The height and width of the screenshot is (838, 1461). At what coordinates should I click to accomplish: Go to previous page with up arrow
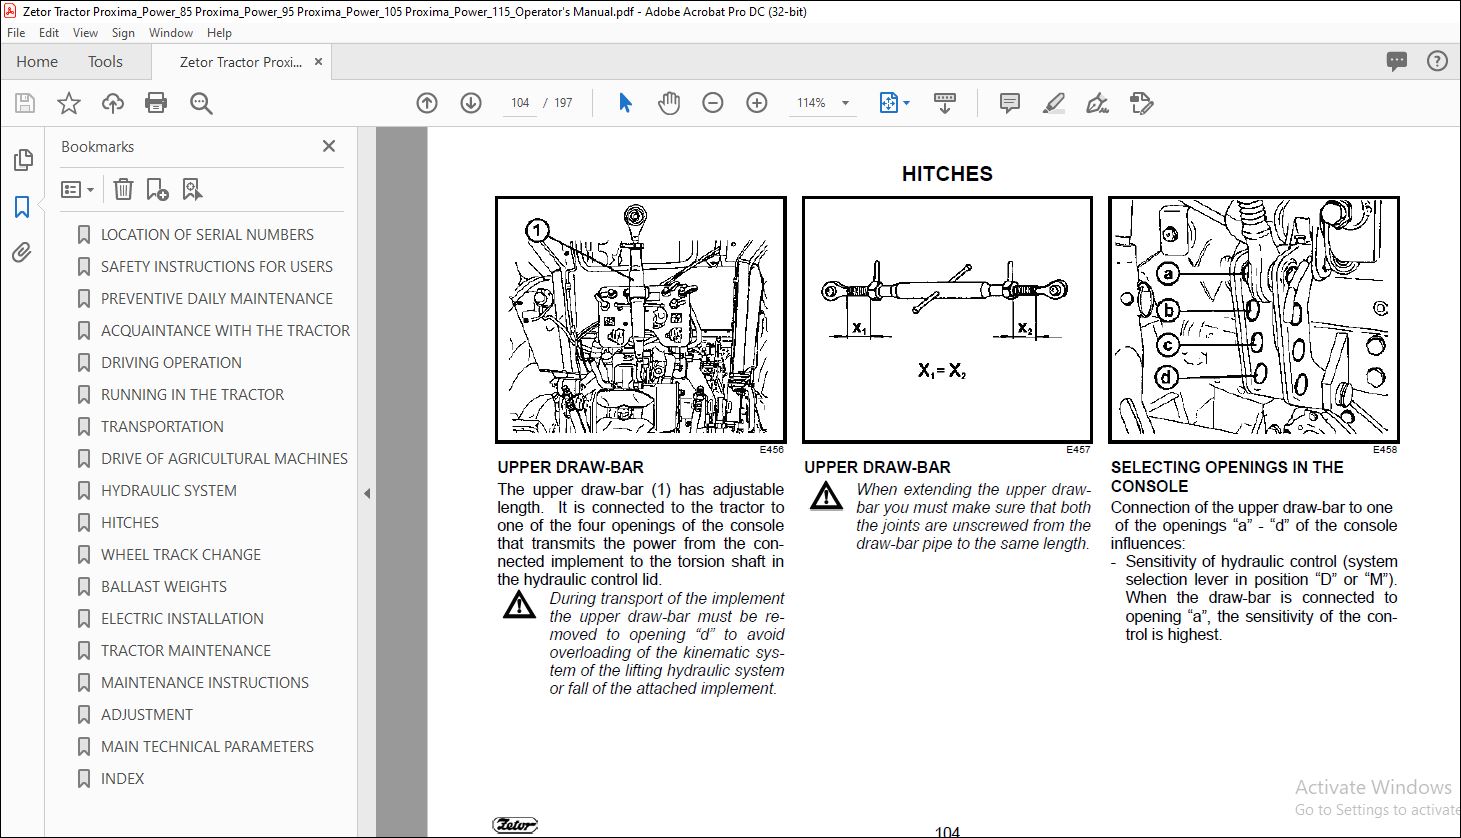tap(427, 103)
